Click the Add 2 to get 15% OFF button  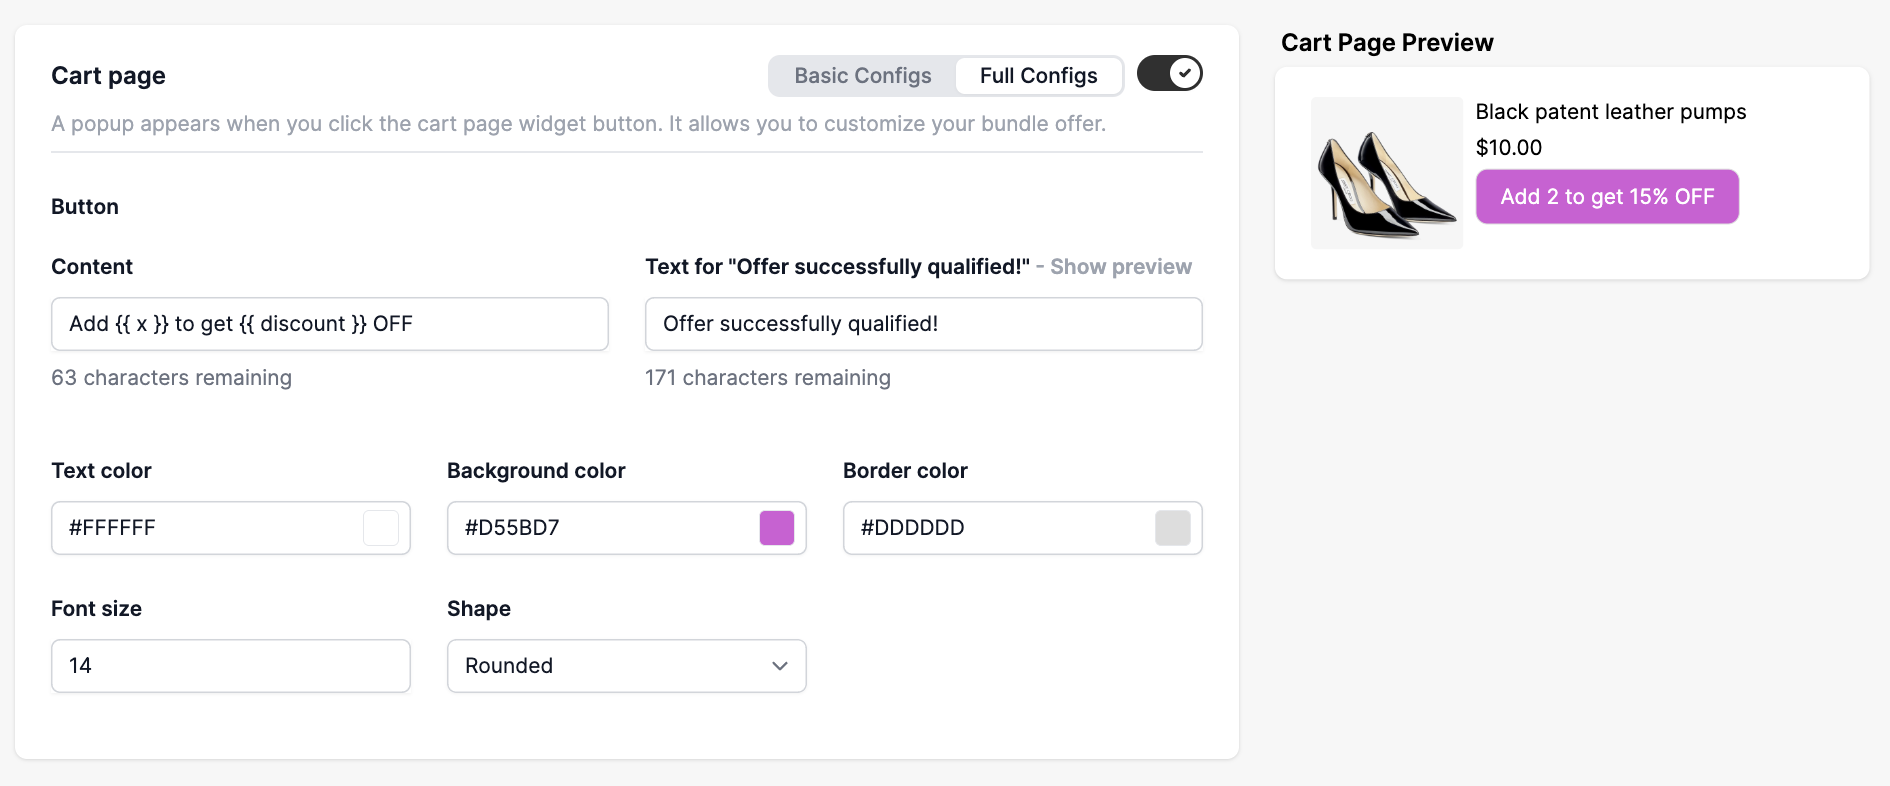(1607, 197)
